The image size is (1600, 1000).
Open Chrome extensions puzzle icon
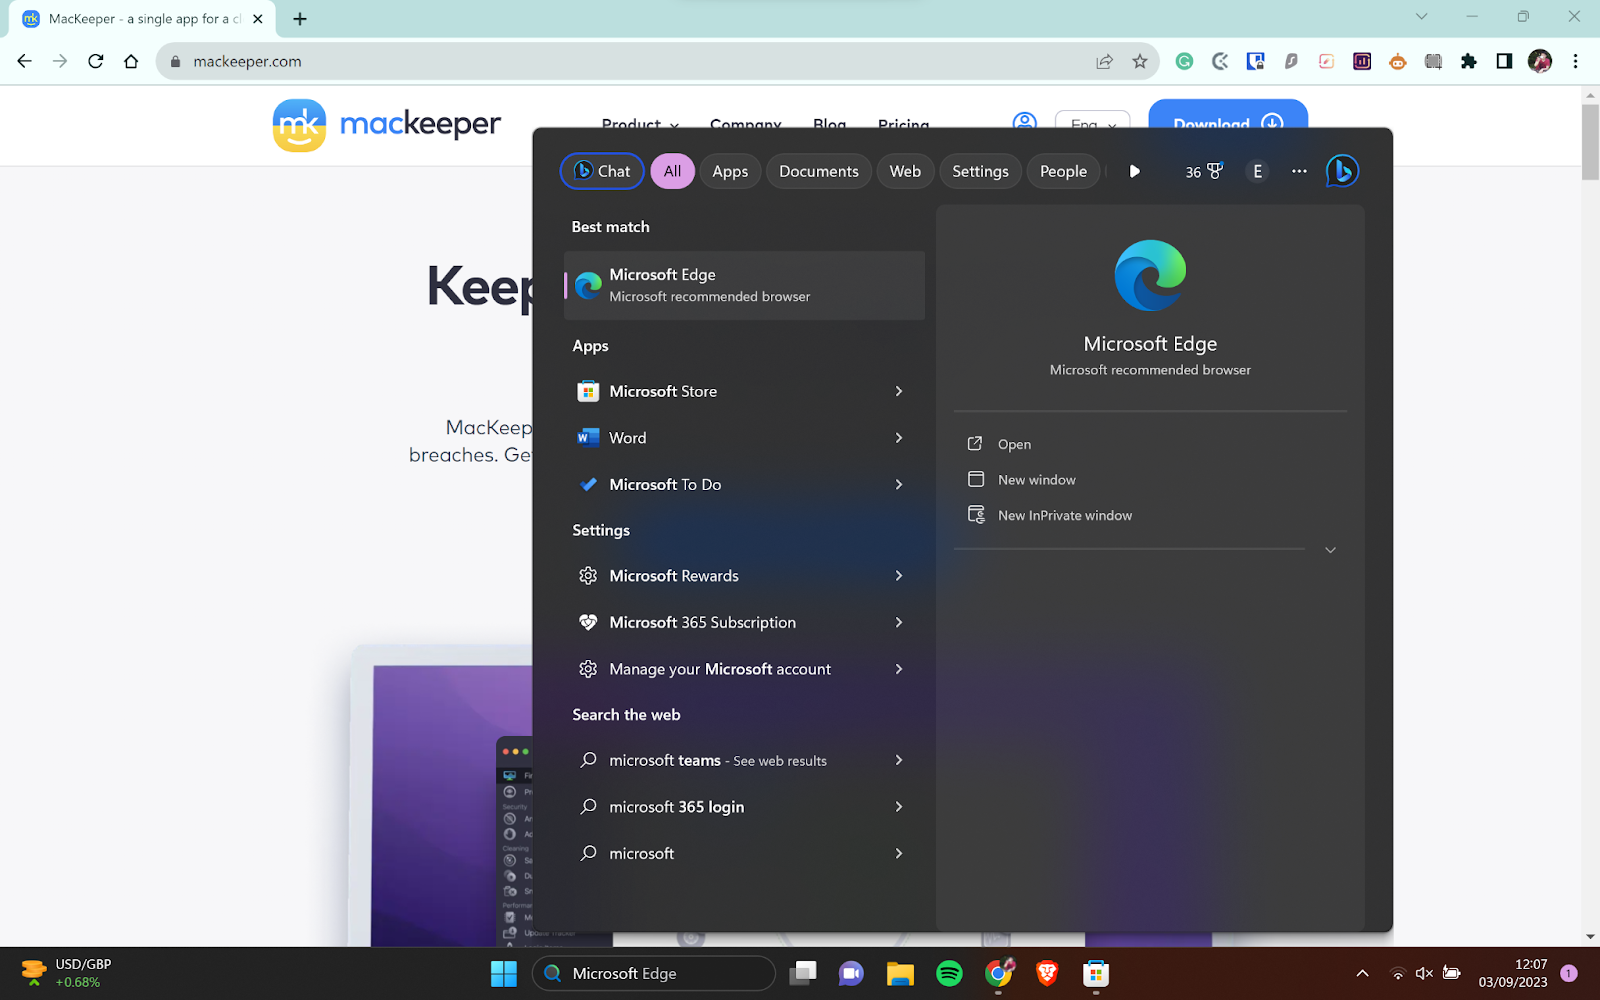coord(1468,61)
